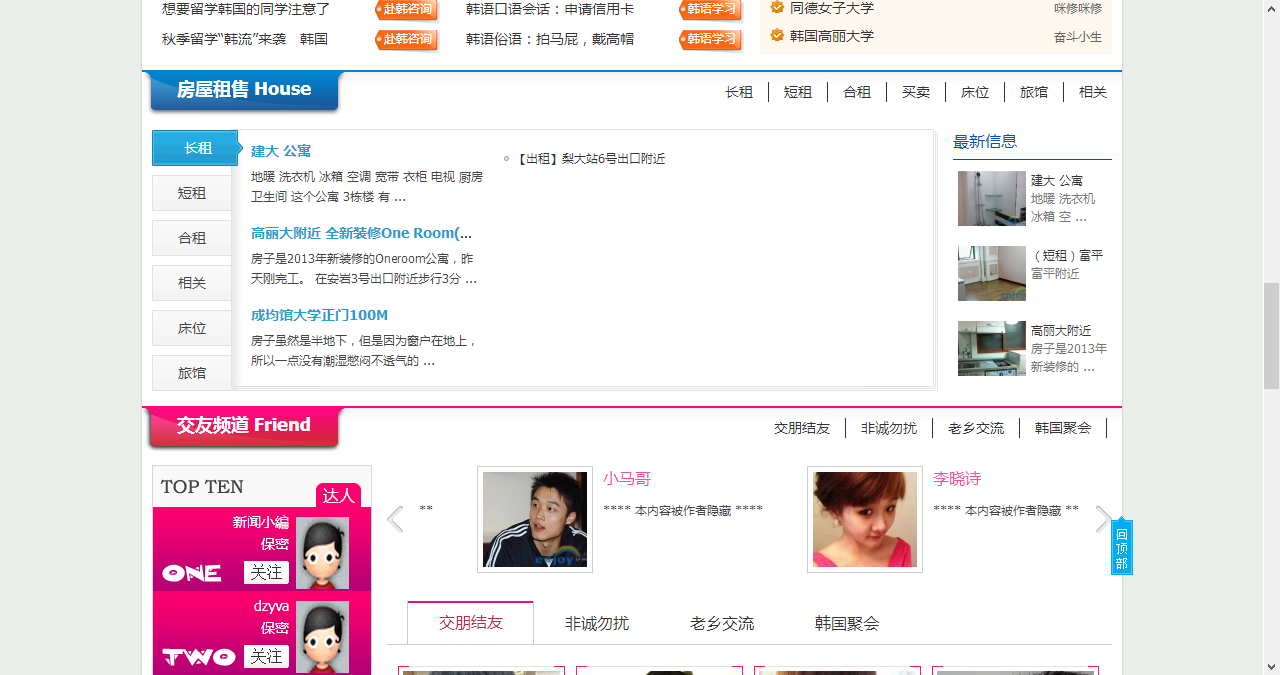The height and width of the screenshot is (675, 1280).
Task: Select the 床位 side tab
Action: pyautogui.click(x=192, y=328)
